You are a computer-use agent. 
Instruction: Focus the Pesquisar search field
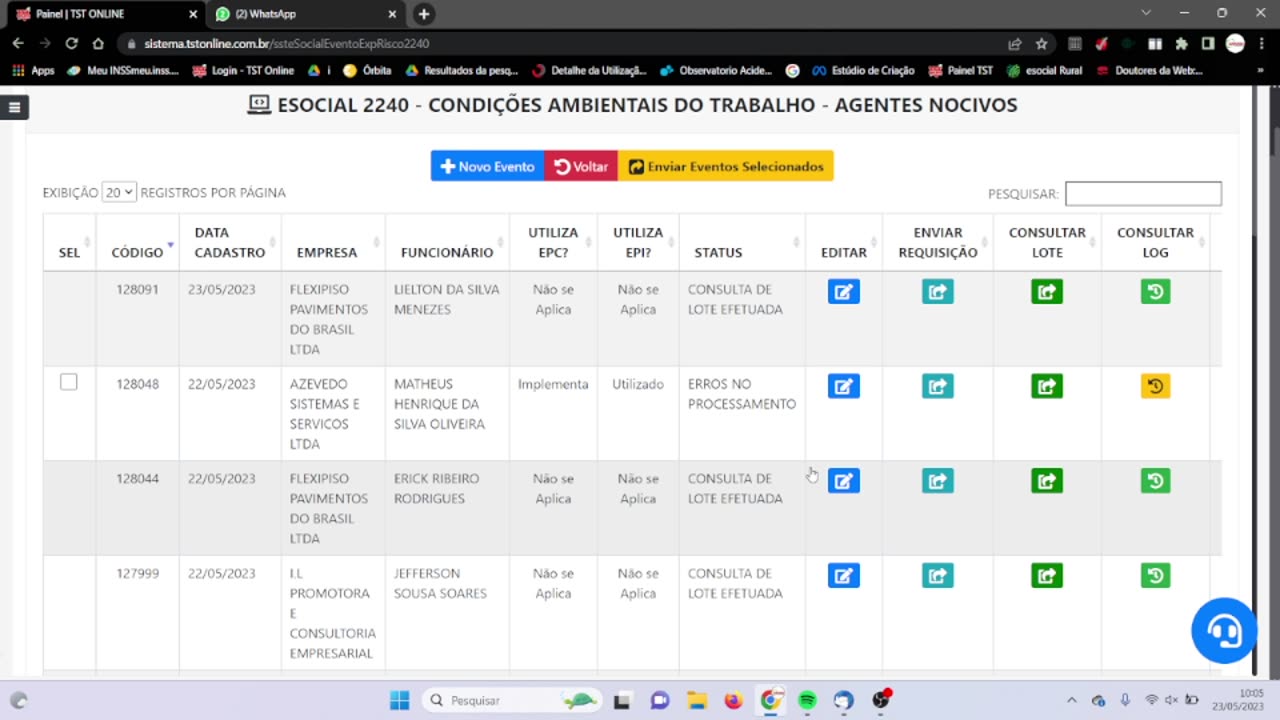[1143, 193]
